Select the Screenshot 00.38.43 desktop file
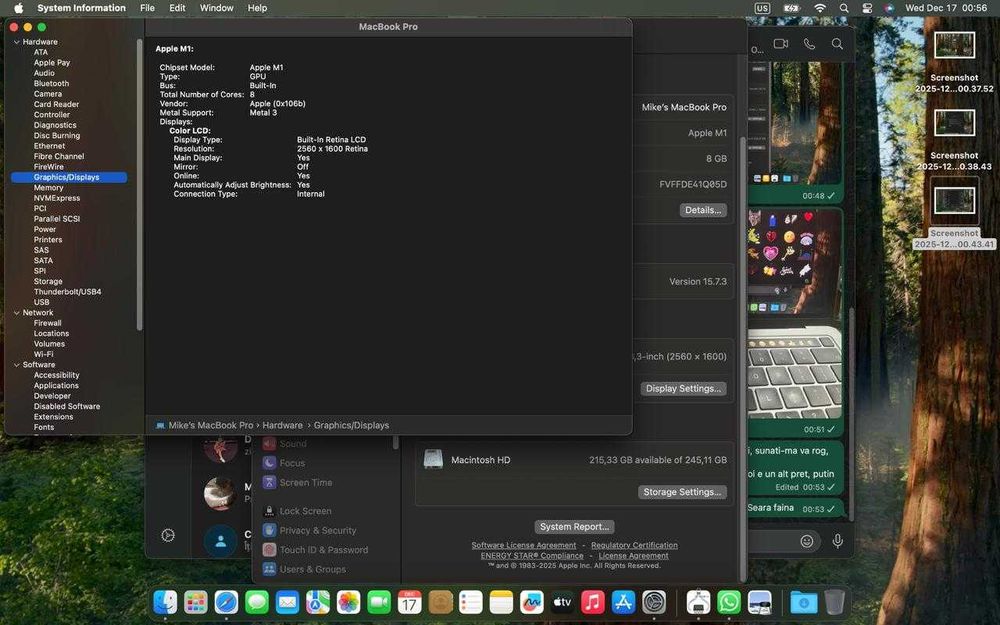1000x625 pixels. 954,140
